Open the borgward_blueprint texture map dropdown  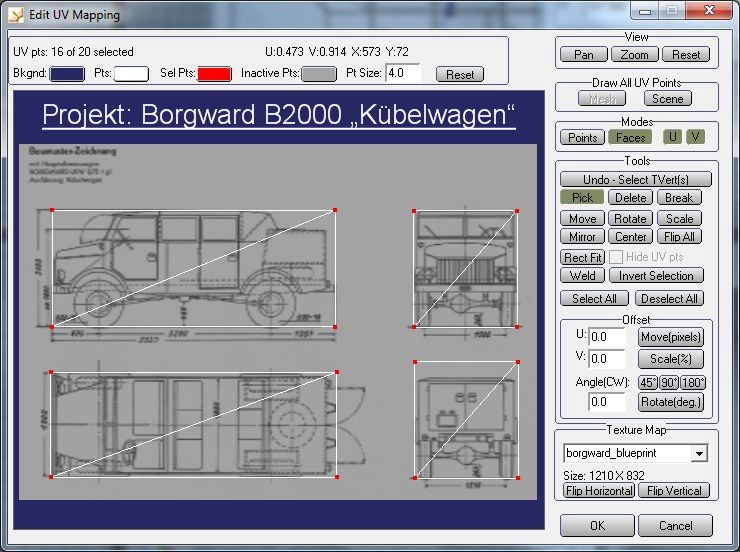(x=699, y=453)
